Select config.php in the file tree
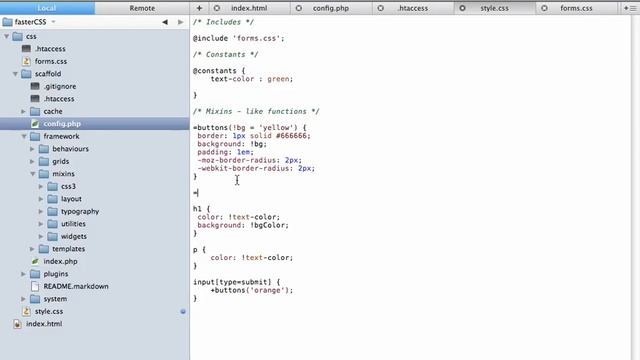Screen dimensions: 640x360 click(x=62, y=124)
